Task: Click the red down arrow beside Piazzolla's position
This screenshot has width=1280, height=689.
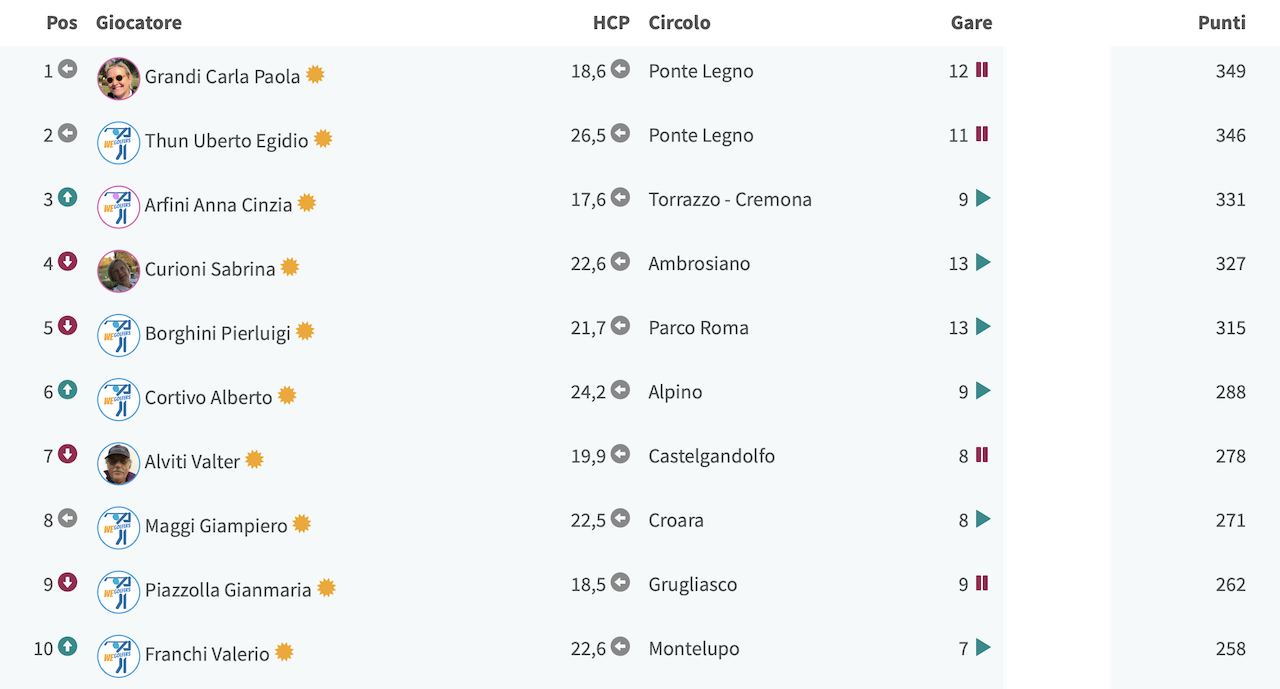Action: [x=67, y=582]
